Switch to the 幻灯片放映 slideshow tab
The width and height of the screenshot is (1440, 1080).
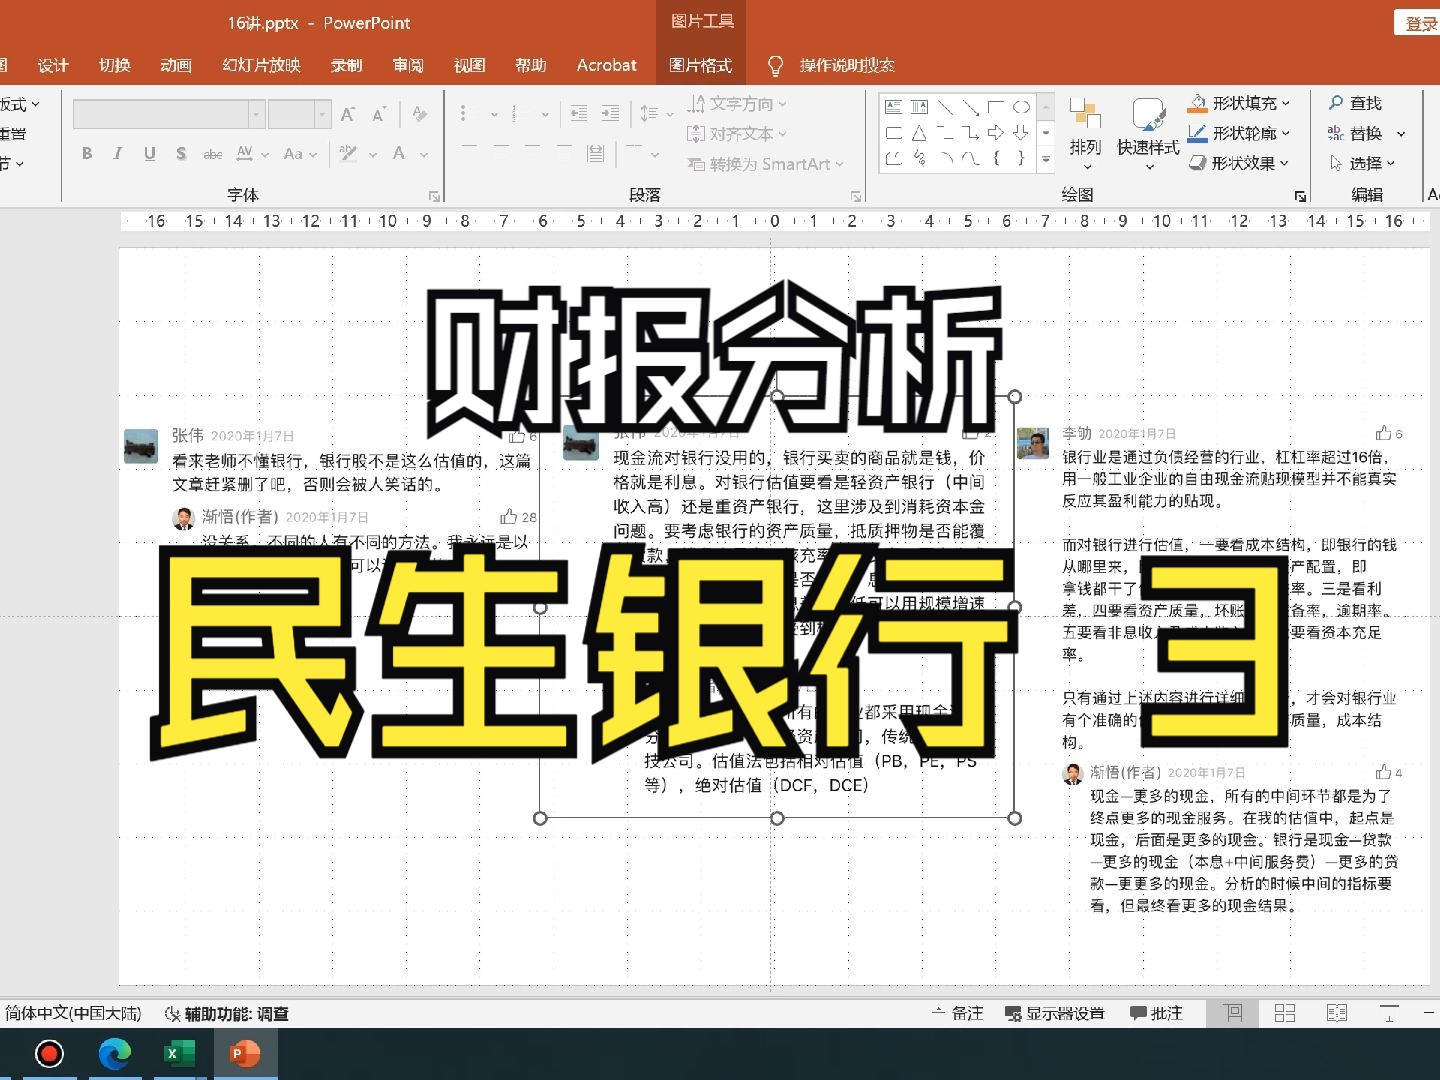[261, 65]
